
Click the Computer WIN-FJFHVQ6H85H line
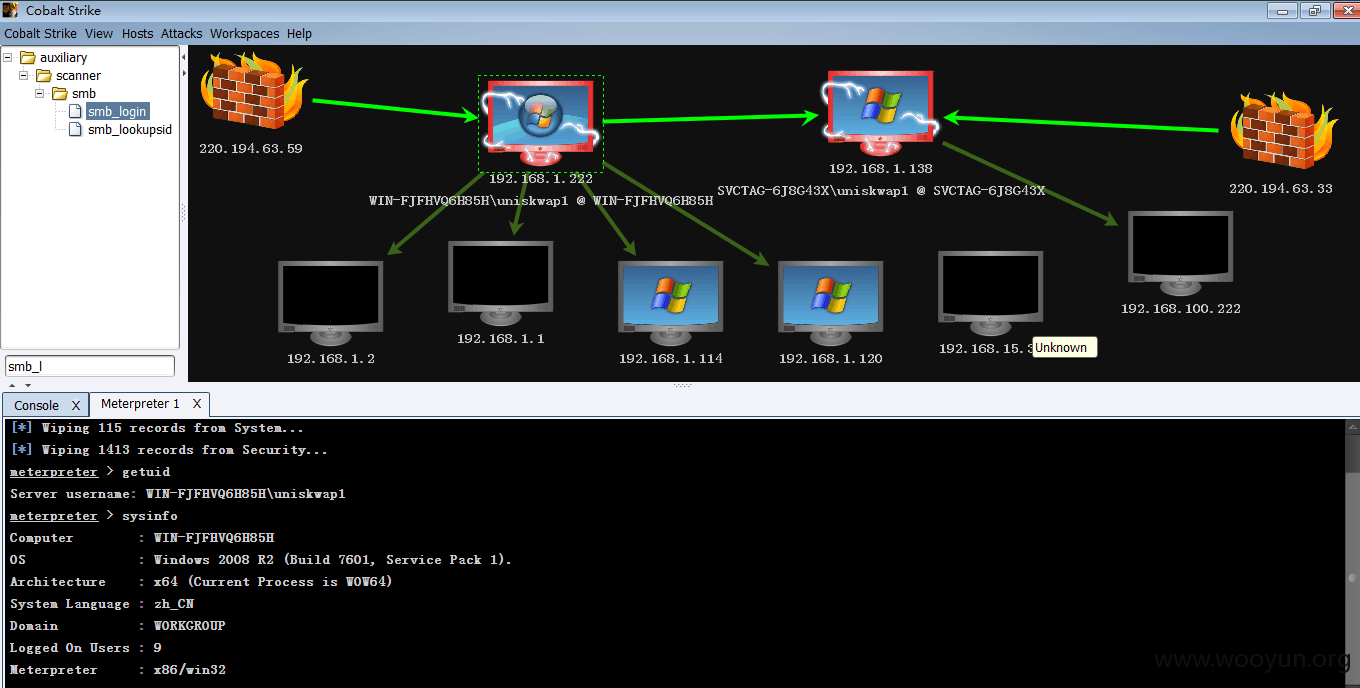(141, 538)
